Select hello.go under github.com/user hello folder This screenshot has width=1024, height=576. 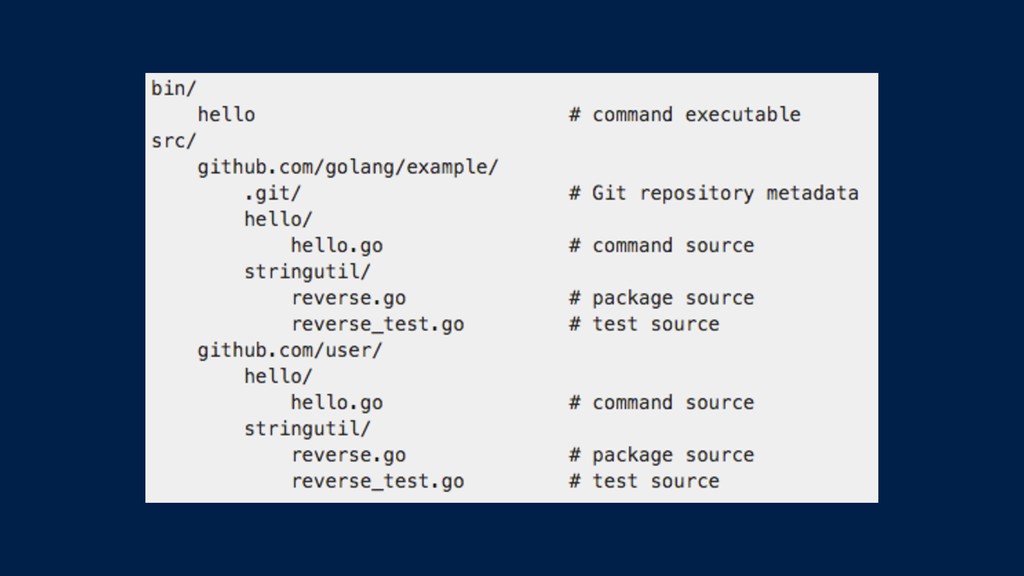[337, 403]
